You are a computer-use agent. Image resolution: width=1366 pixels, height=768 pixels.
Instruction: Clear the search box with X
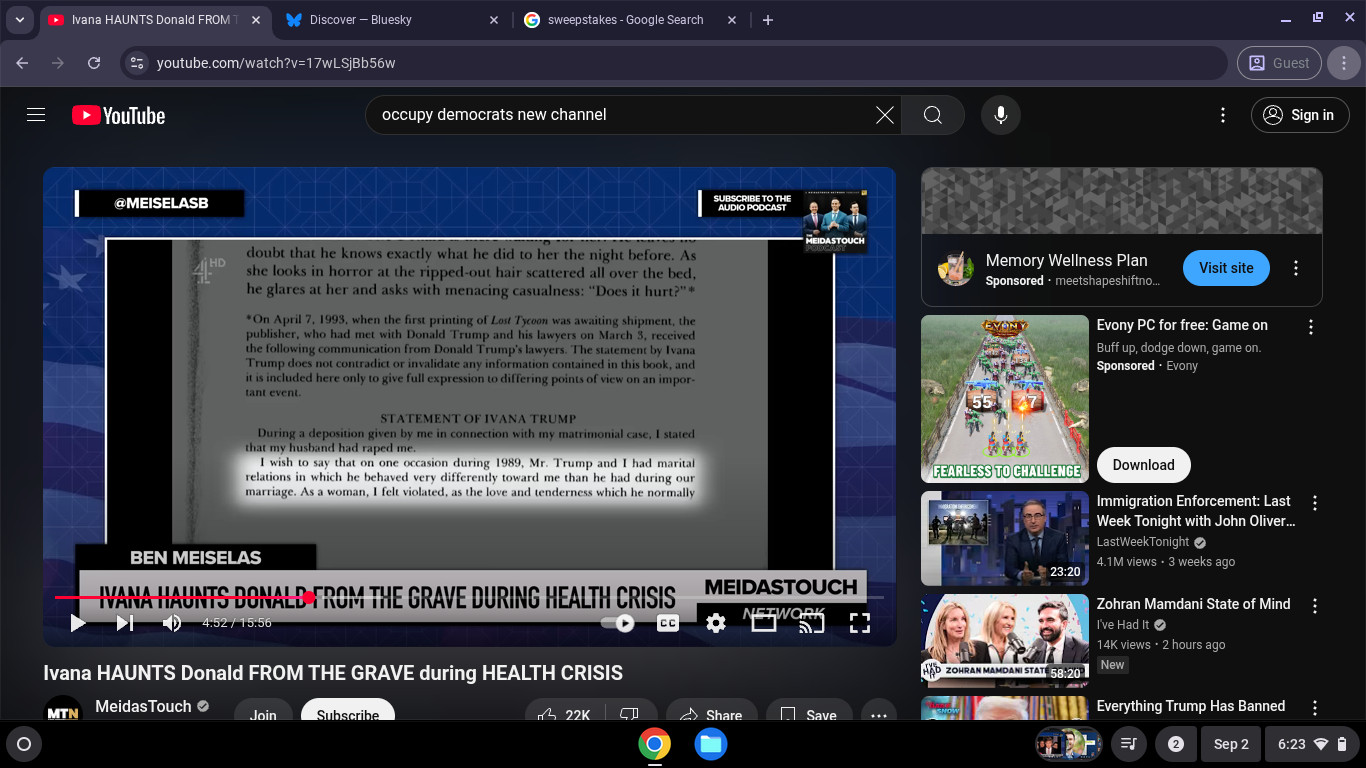tap(885, 115)
